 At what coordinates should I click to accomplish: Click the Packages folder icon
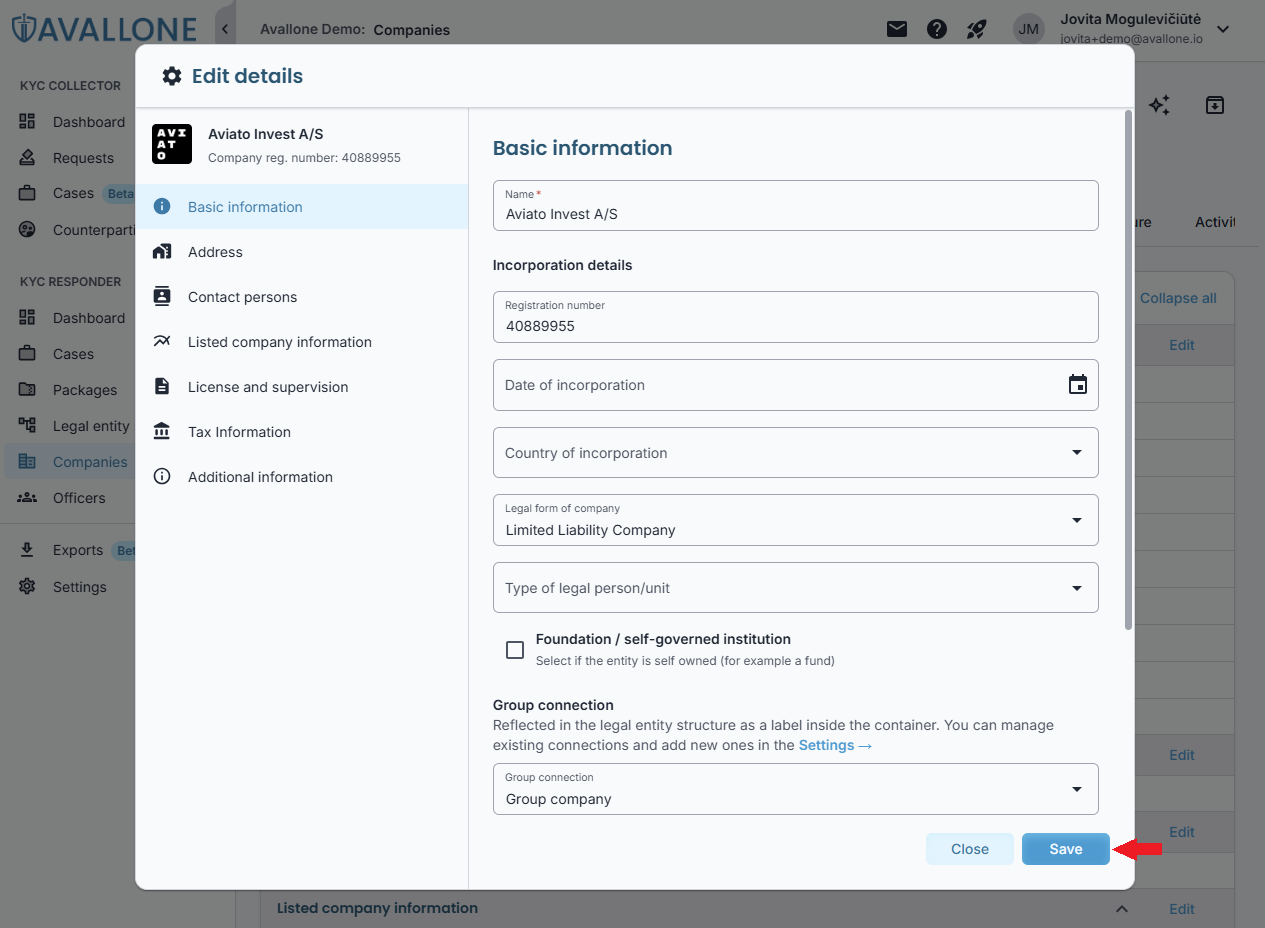[27, 390]
